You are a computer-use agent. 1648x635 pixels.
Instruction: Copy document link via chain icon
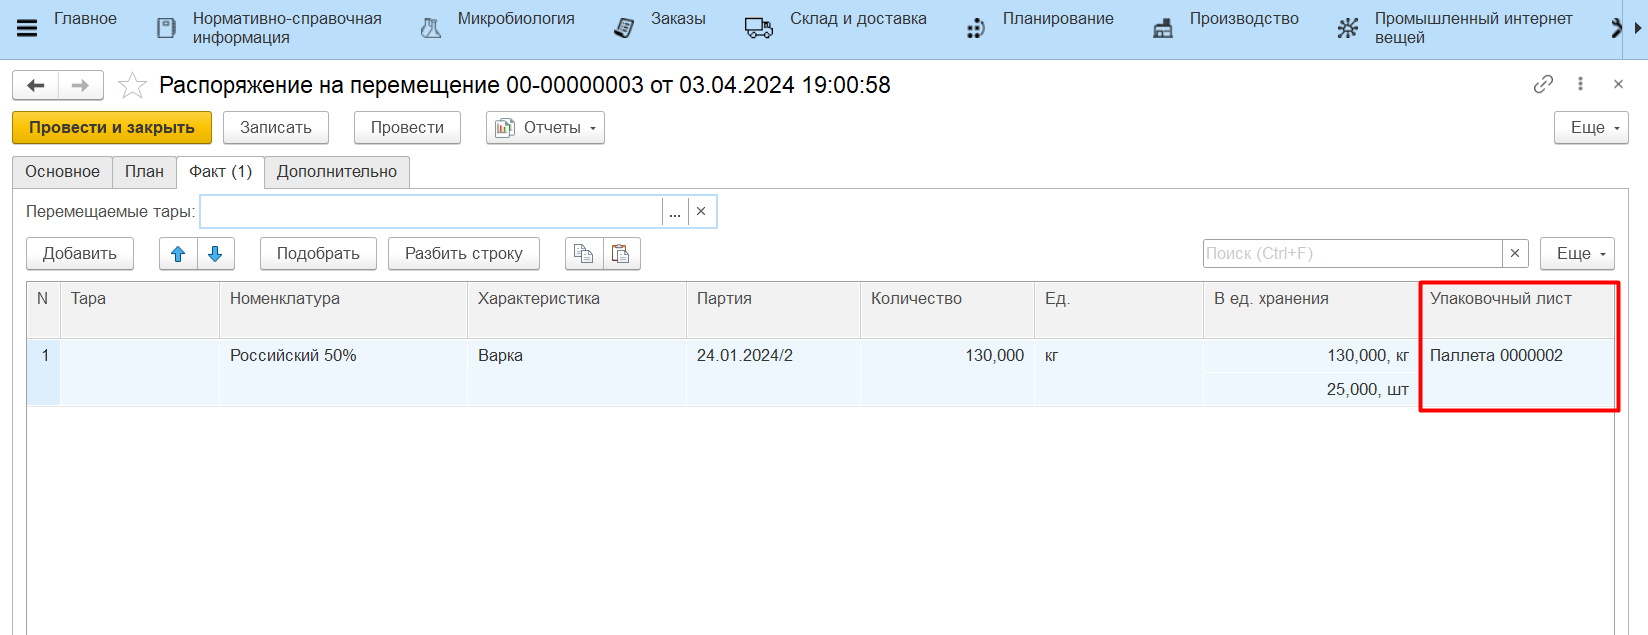1543,84
